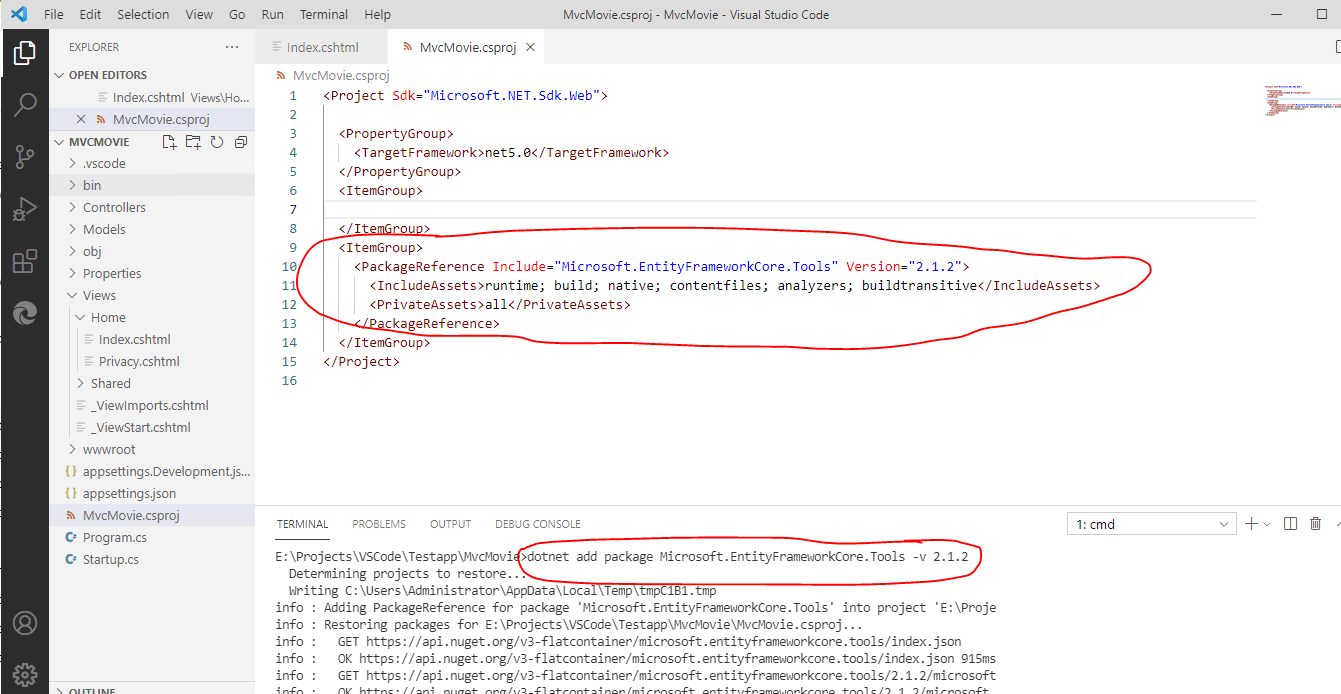Close the MvcMovie.csproj editor tab

[x=530, y=47]
